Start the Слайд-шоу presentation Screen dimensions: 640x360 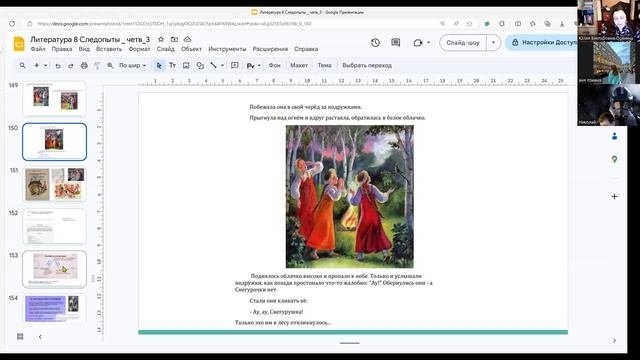click(463, 42)
